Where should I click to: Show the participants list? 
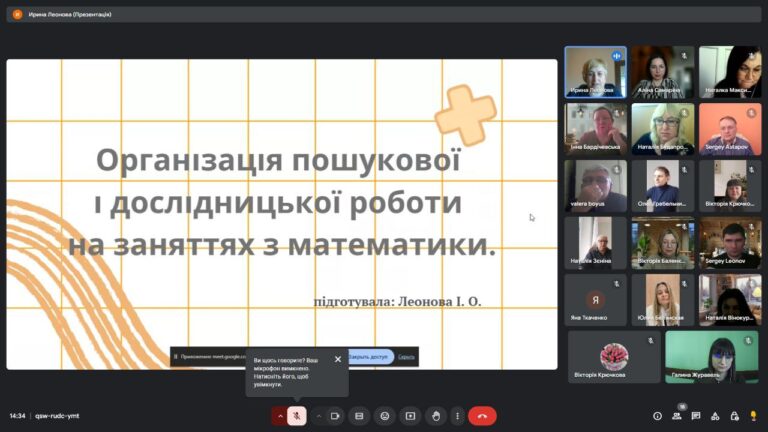click(x=677, y=416)
